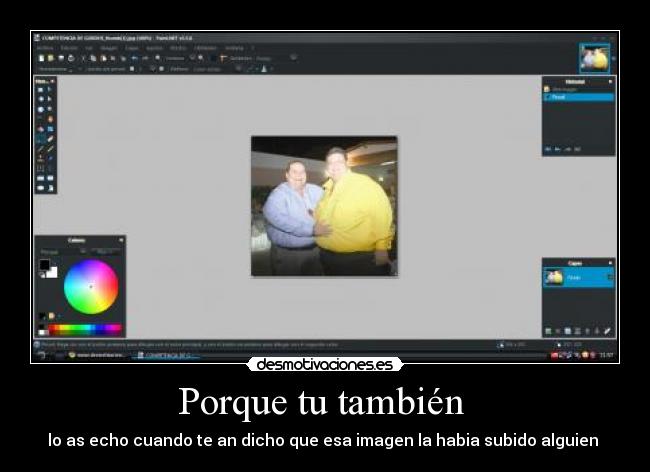Toggle visibility checkbox of the Fondo layer
The image size is (650, 472).
tap(610, 277)
